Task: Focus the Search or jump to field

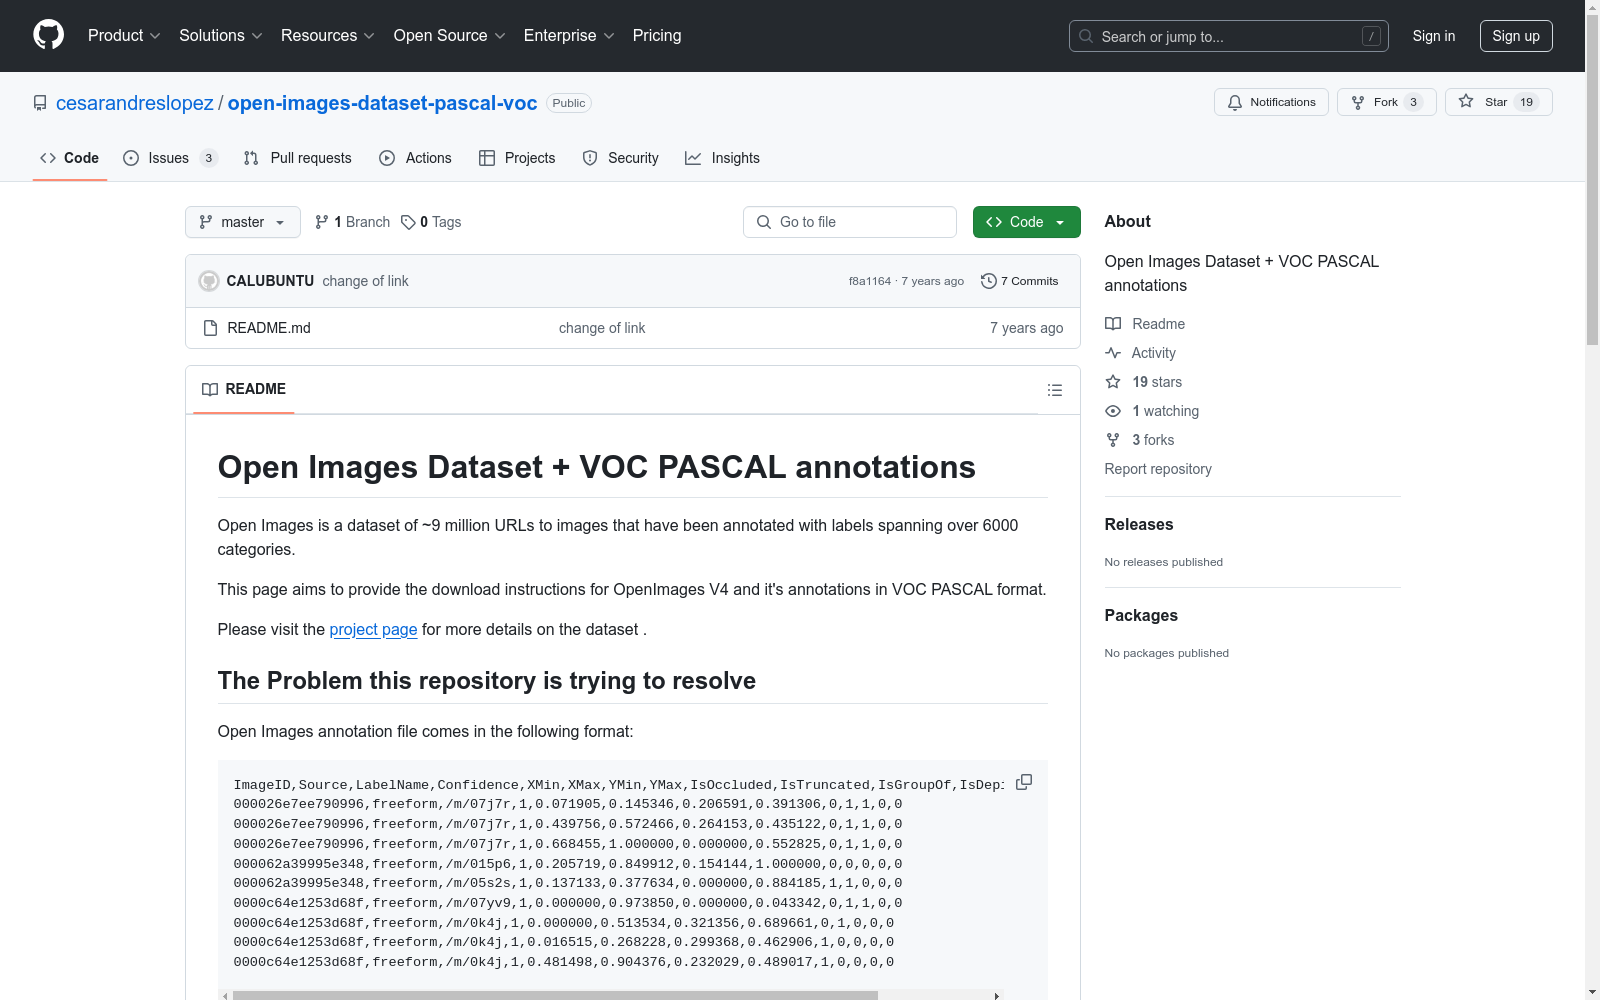Action: [1229, 36]
